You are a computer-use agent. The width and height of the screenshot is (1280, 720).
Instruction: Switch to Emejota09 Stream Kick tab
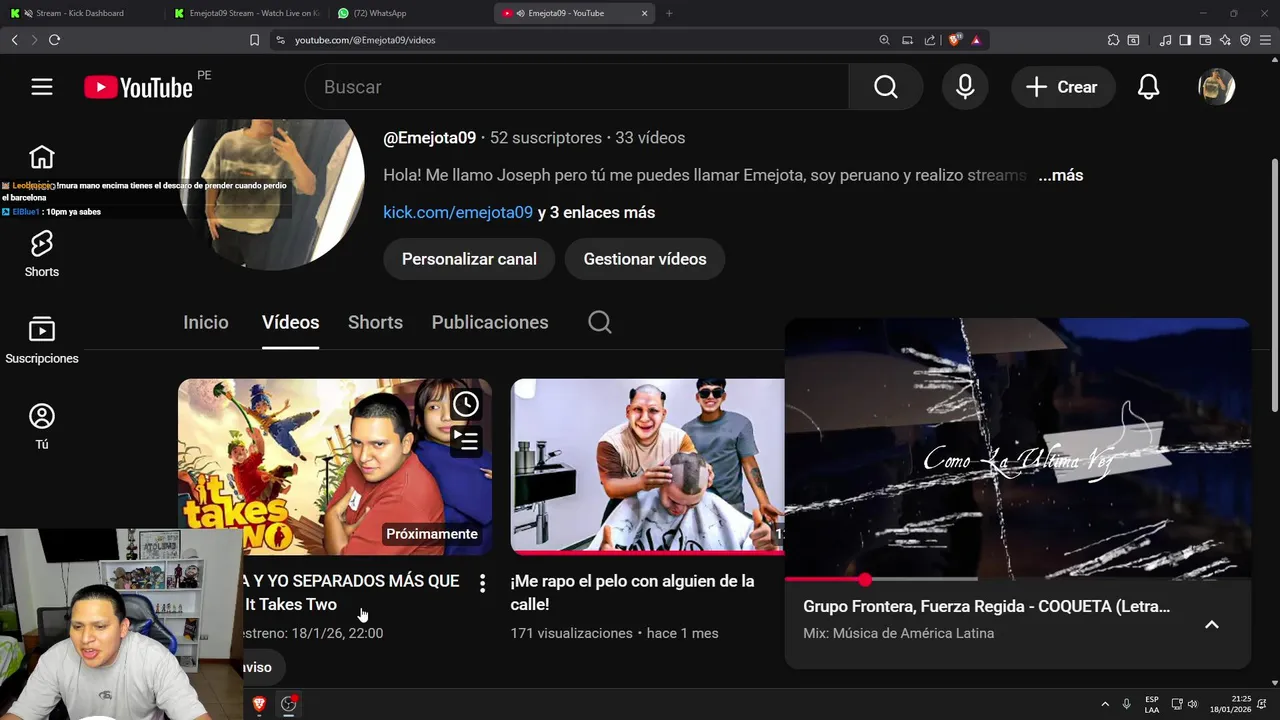(247, 13)
